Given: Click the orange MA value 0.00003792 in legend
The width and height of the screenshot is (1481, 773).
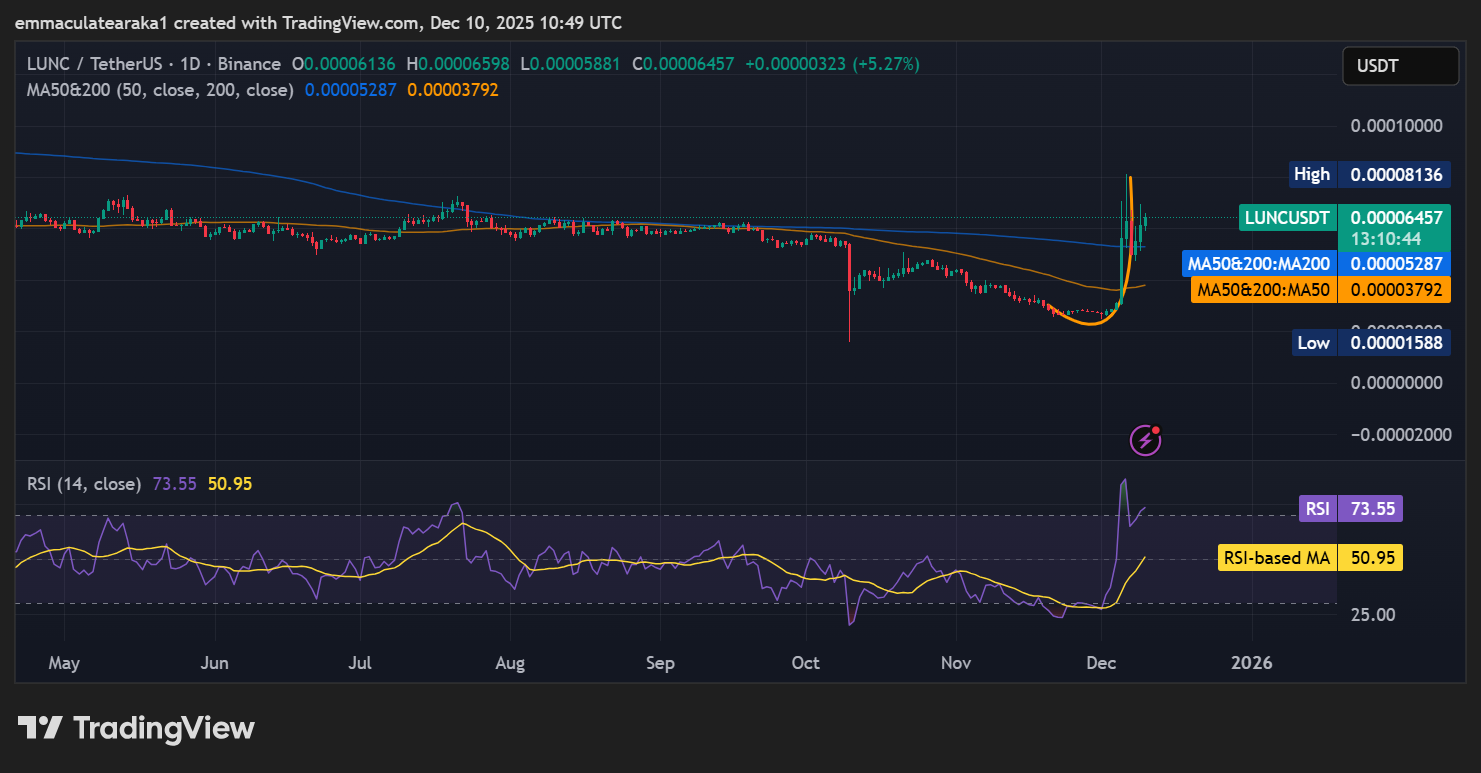Looking at the screenshot, I should 453,90.
